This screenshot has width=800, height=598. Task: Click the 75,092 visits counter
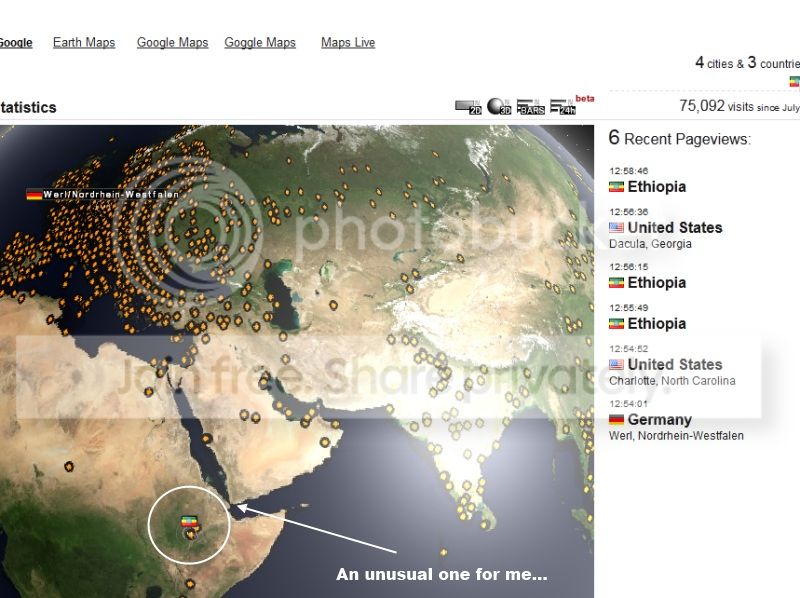(739, 106)
